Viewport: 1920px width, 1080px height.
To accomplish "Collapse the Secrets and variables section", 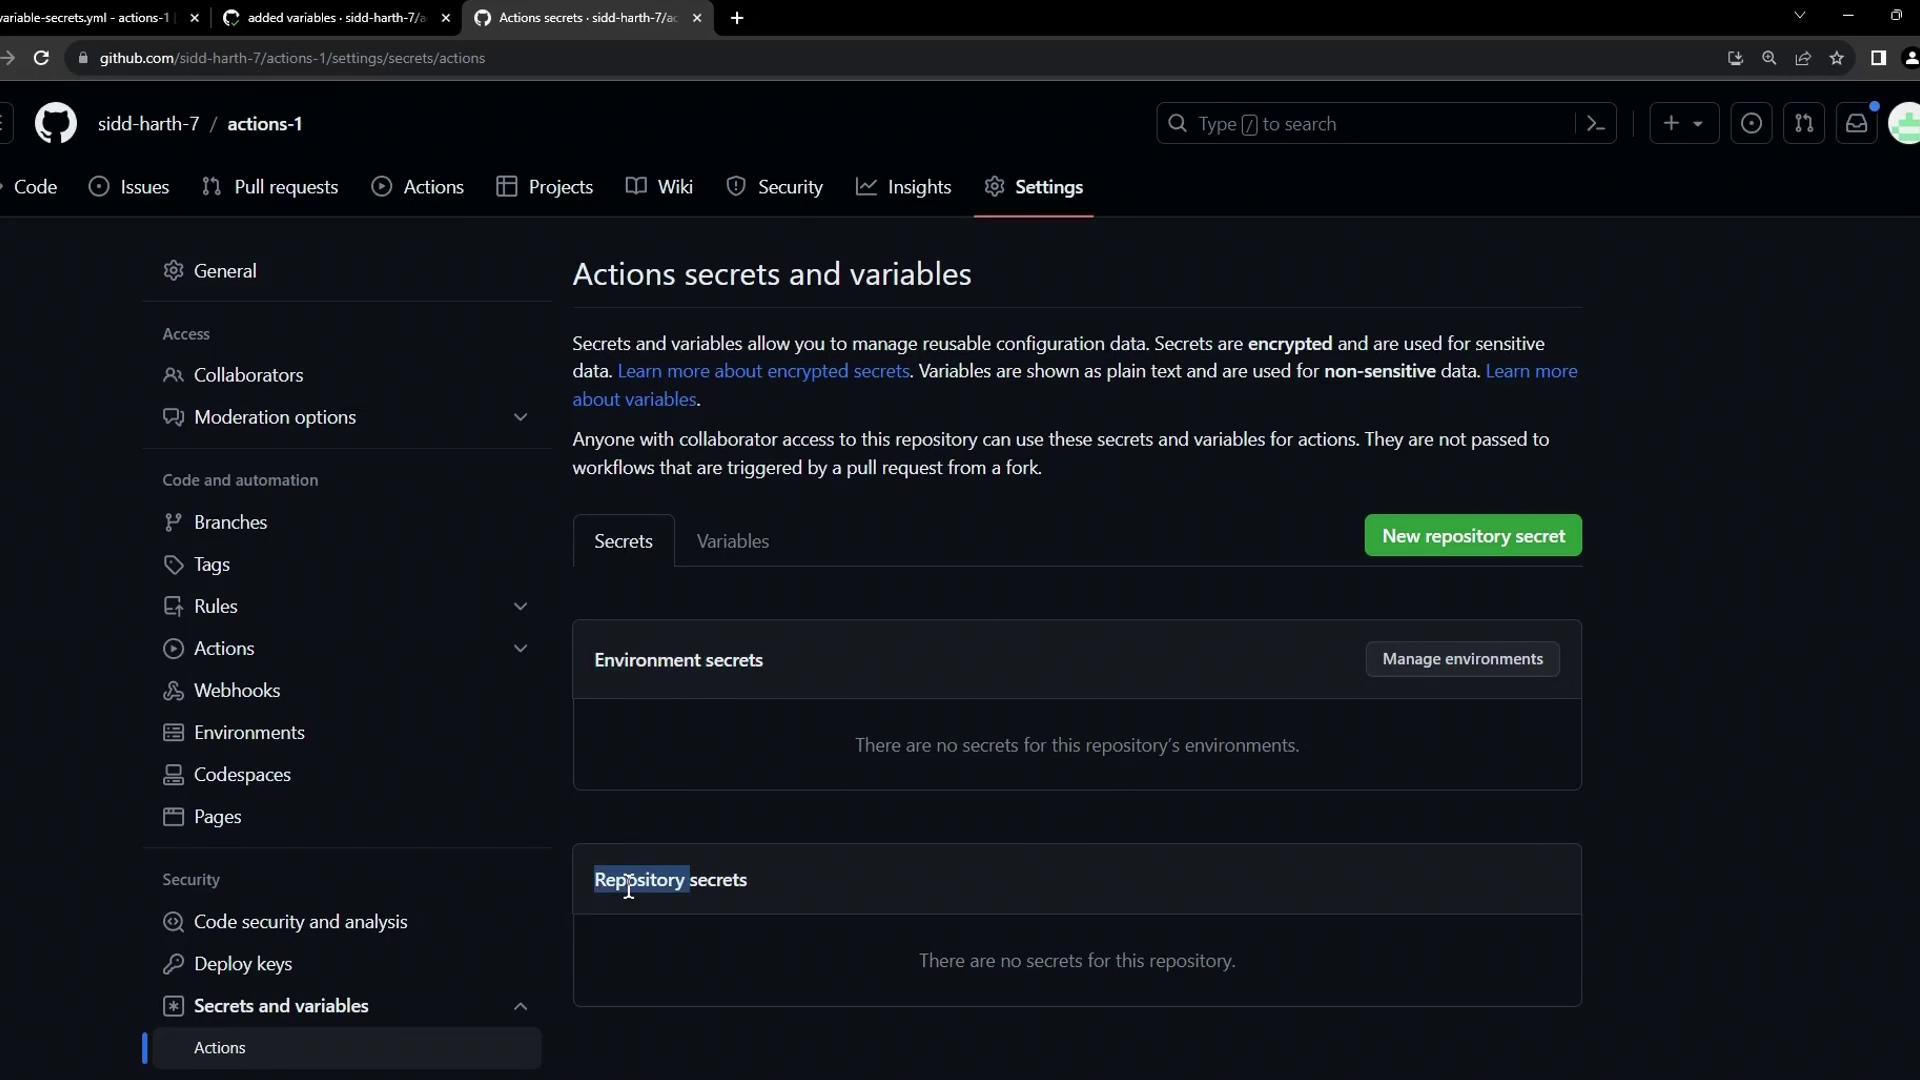I will 520,1006.
